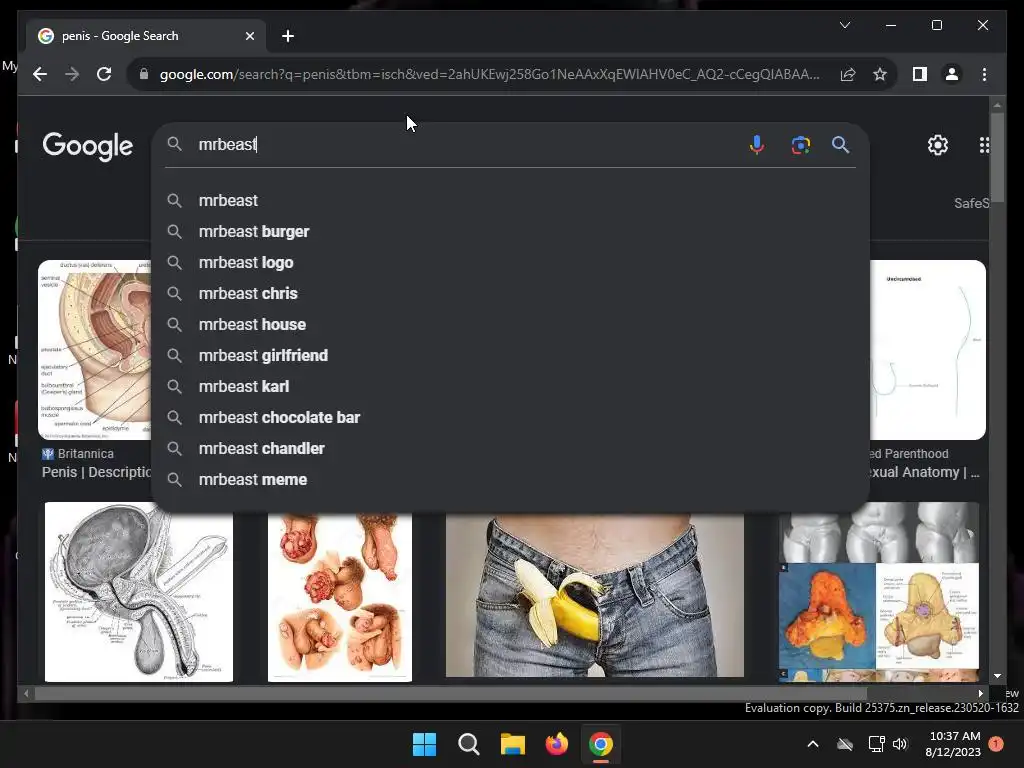
Task: Choose suggestion 'mrbeast girlfriend'
Action: (511, 356)
